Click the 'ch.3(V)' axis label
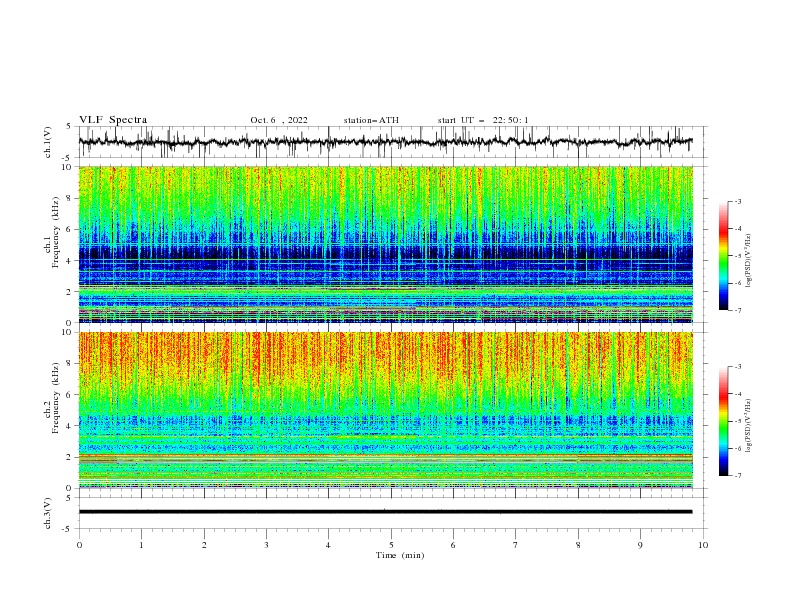 click(48, 513)
